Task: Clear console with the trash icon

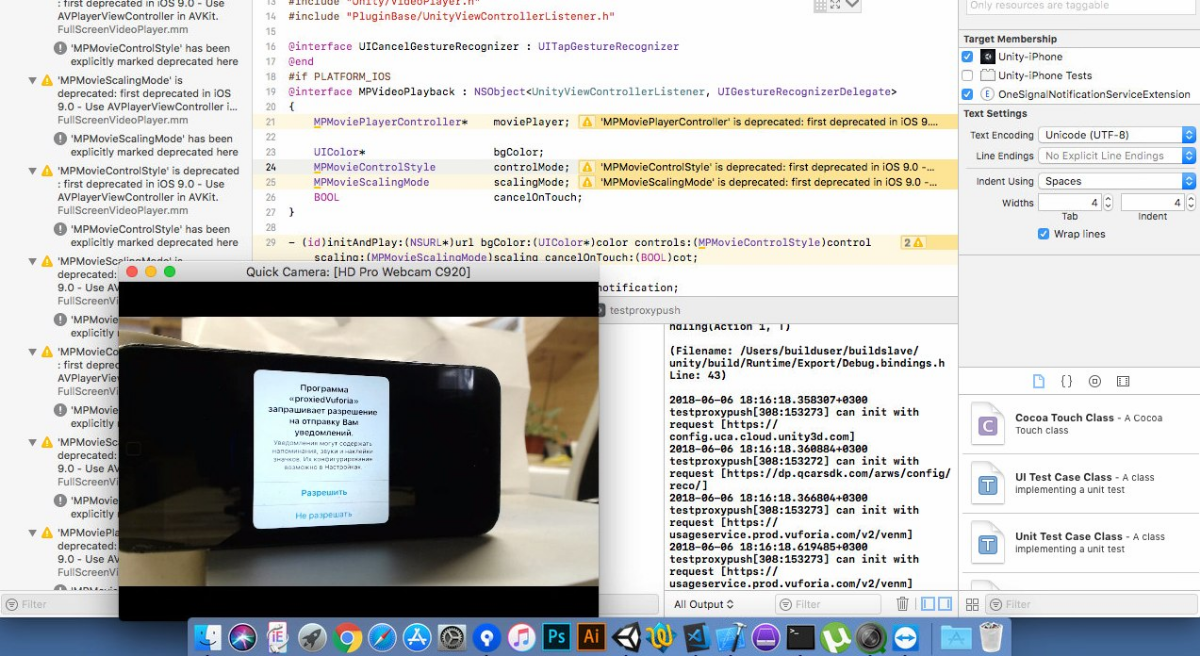Action: pyautogui.click(x=903, y=604)
